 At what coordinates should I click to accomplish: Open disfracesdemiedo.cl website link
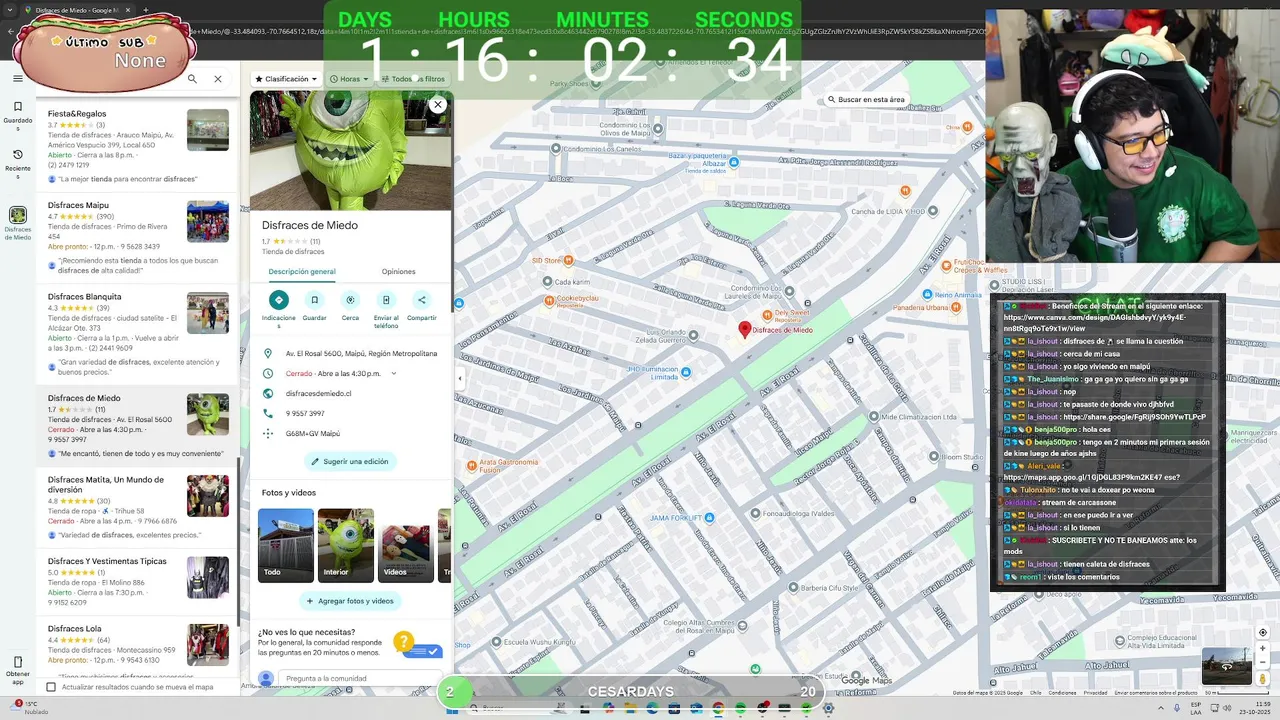[318, 393]
